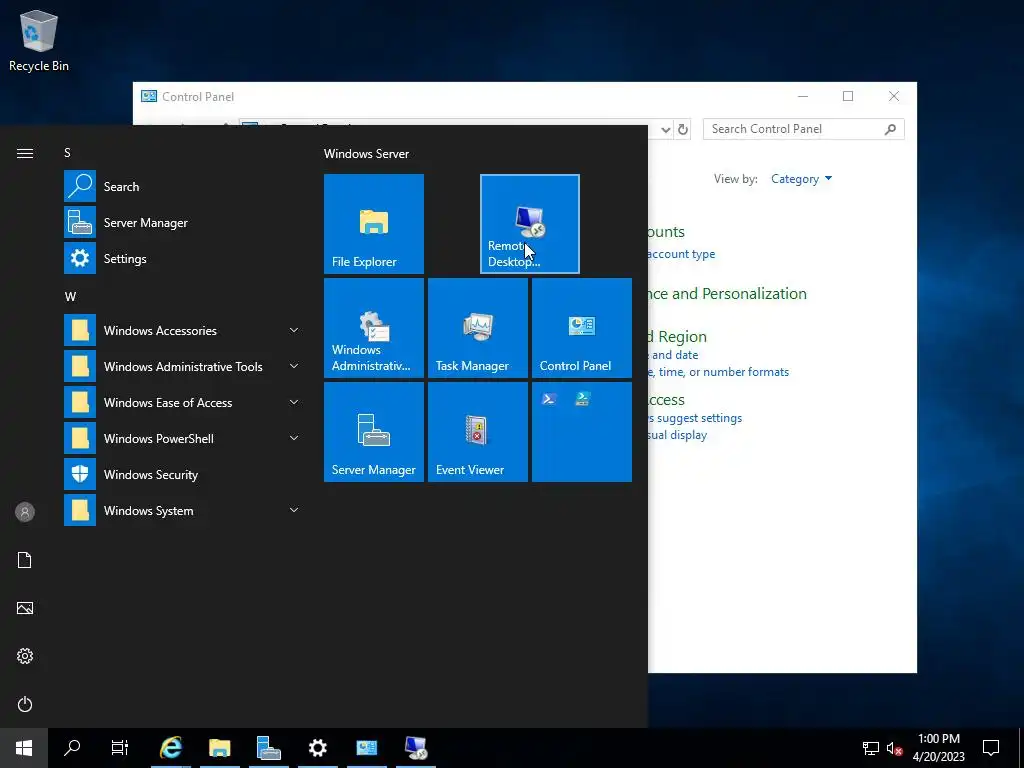This screenshot has width=1024, height=768.
Task: Open Task View on the taskbar
Action: 120,748
